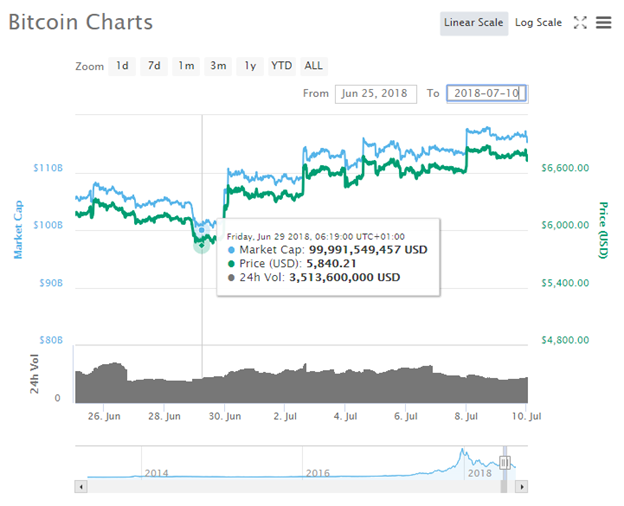624x506 pixels.
Task: Select the 1m zoom range
Action: point(186,66)
